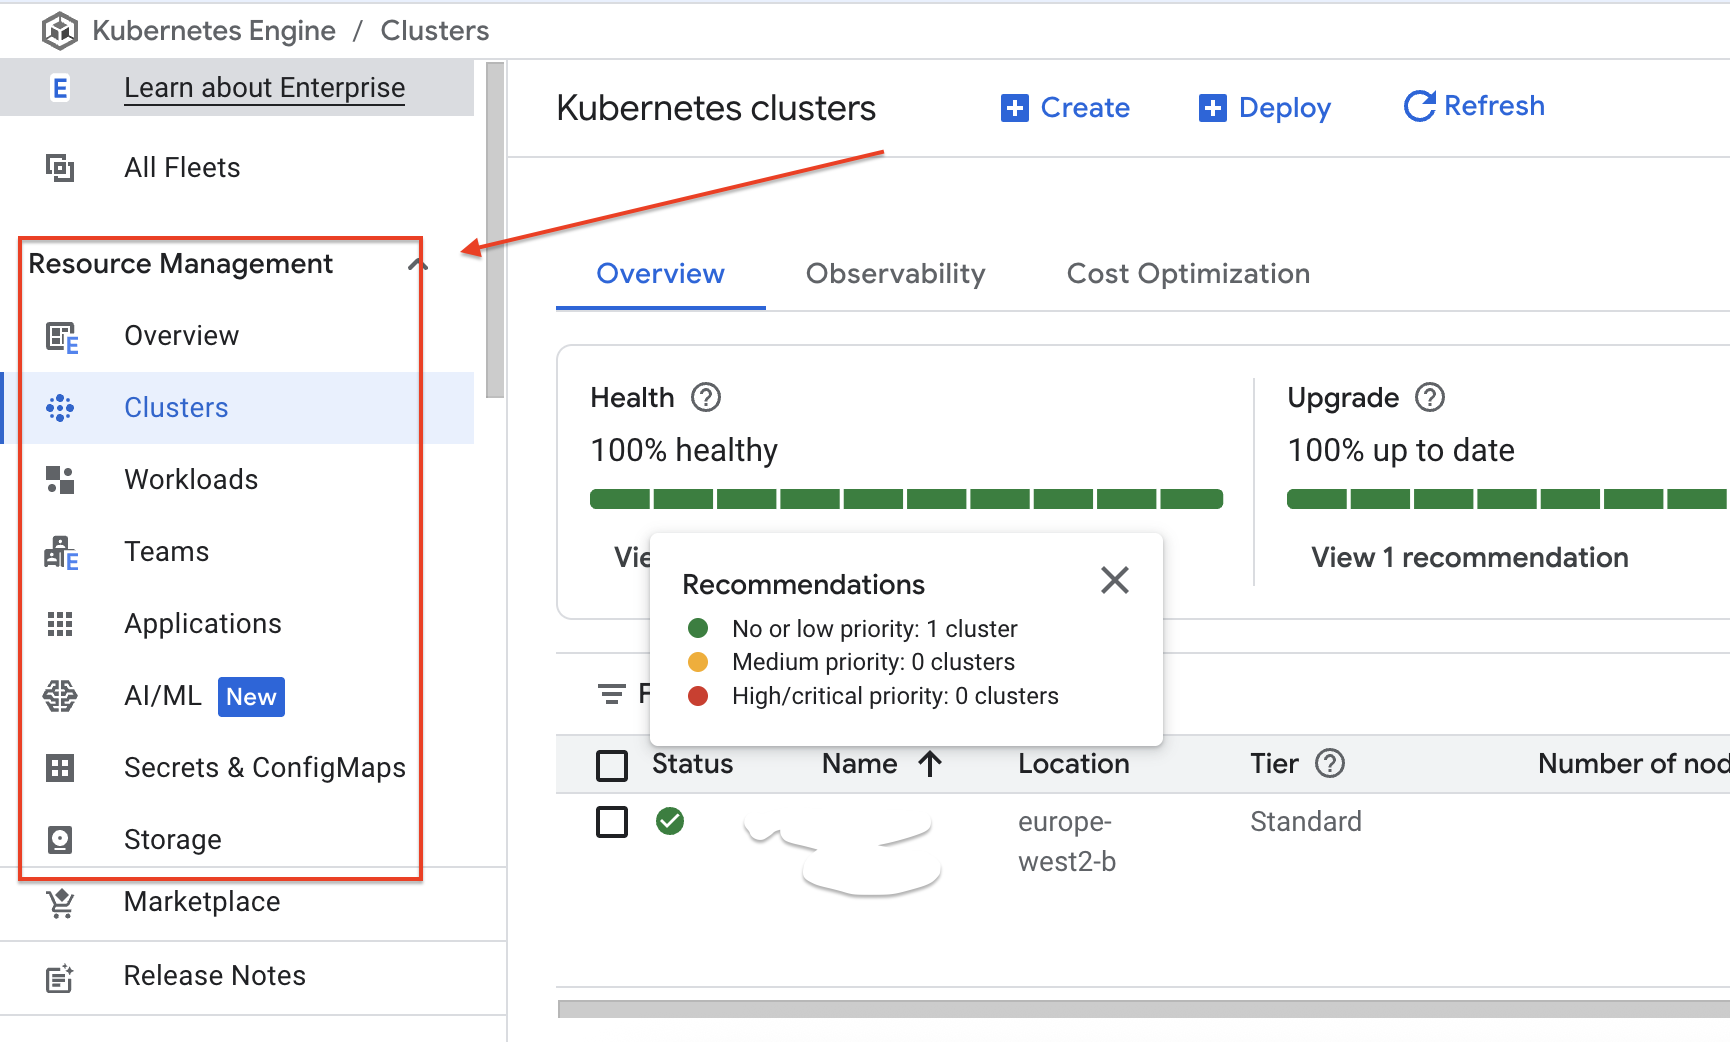Screen dimensions: 1730x1042
Task: Open the Marketplace cart icon
Action: 60,903
